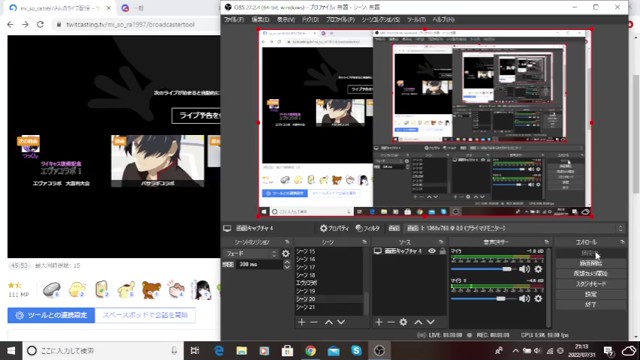Screen dimensions: 640x360
Task: Add a new scene with plus icon
Action: [x=302, y=322]
